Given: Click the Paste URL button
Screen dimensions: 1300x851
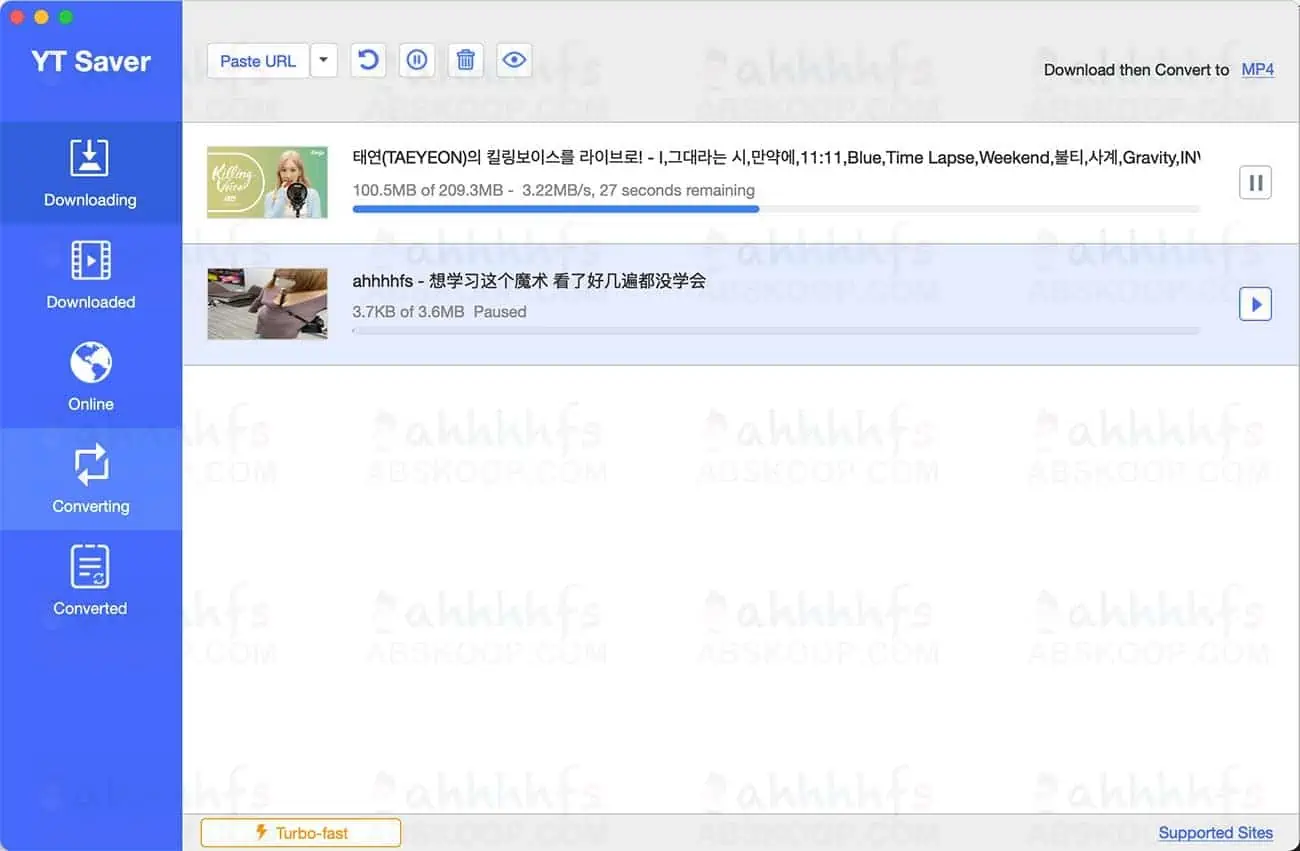Looking at the screenshot, I should 257,60.
